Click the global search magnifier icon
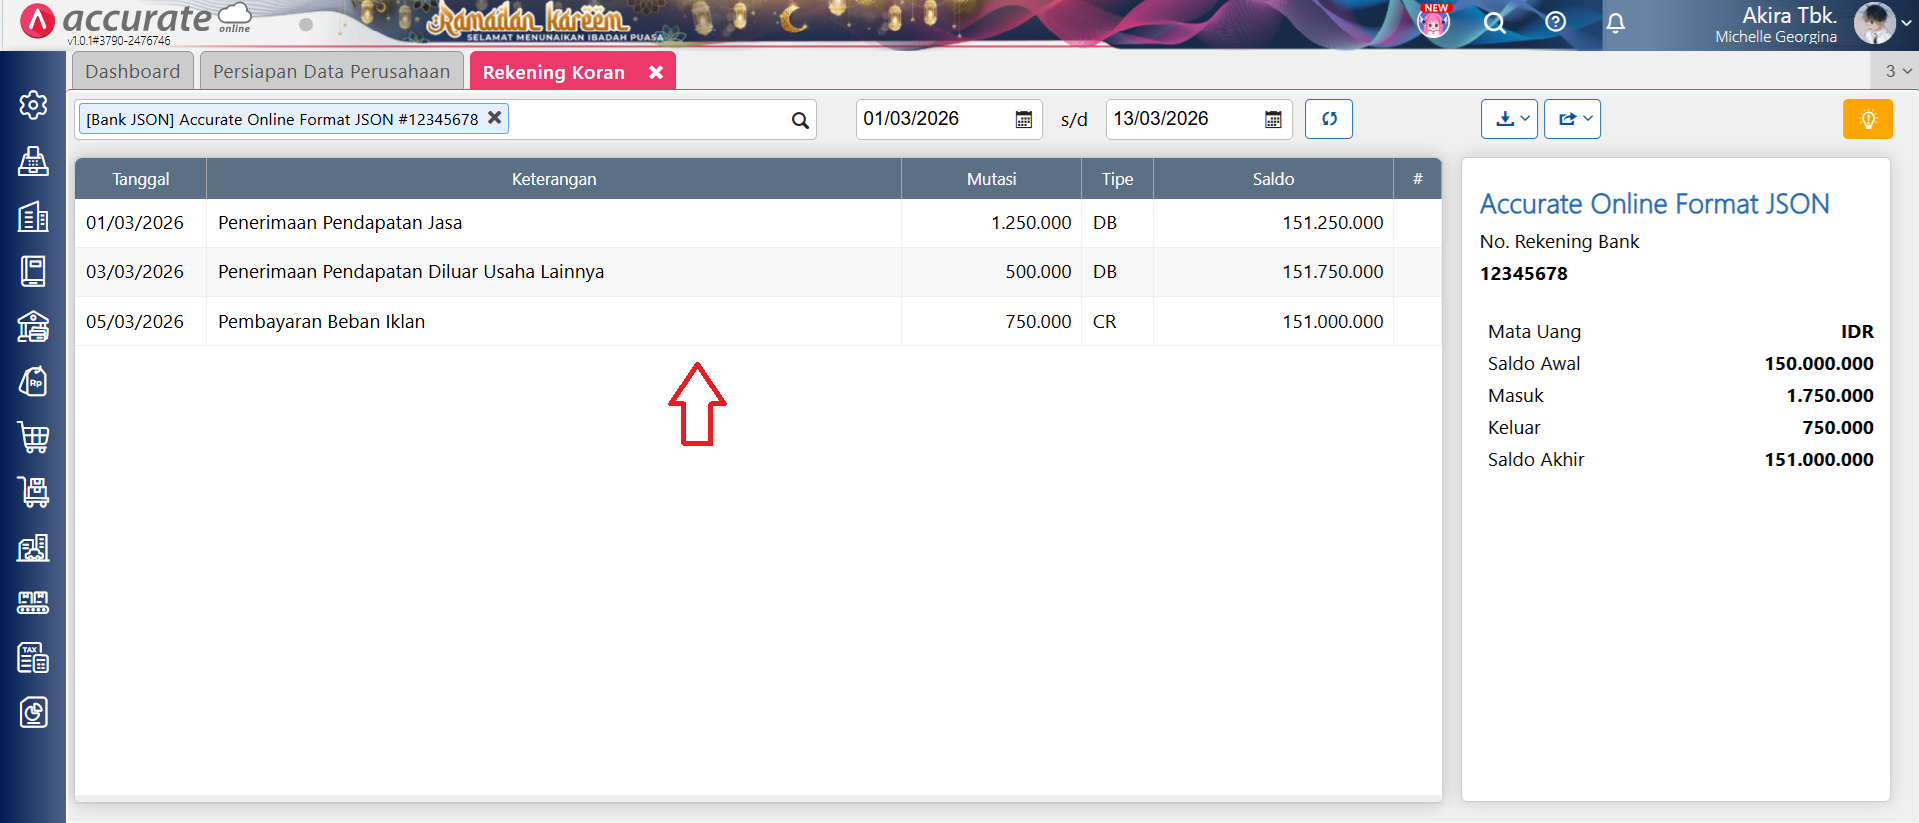 [x=1494, y=23]
